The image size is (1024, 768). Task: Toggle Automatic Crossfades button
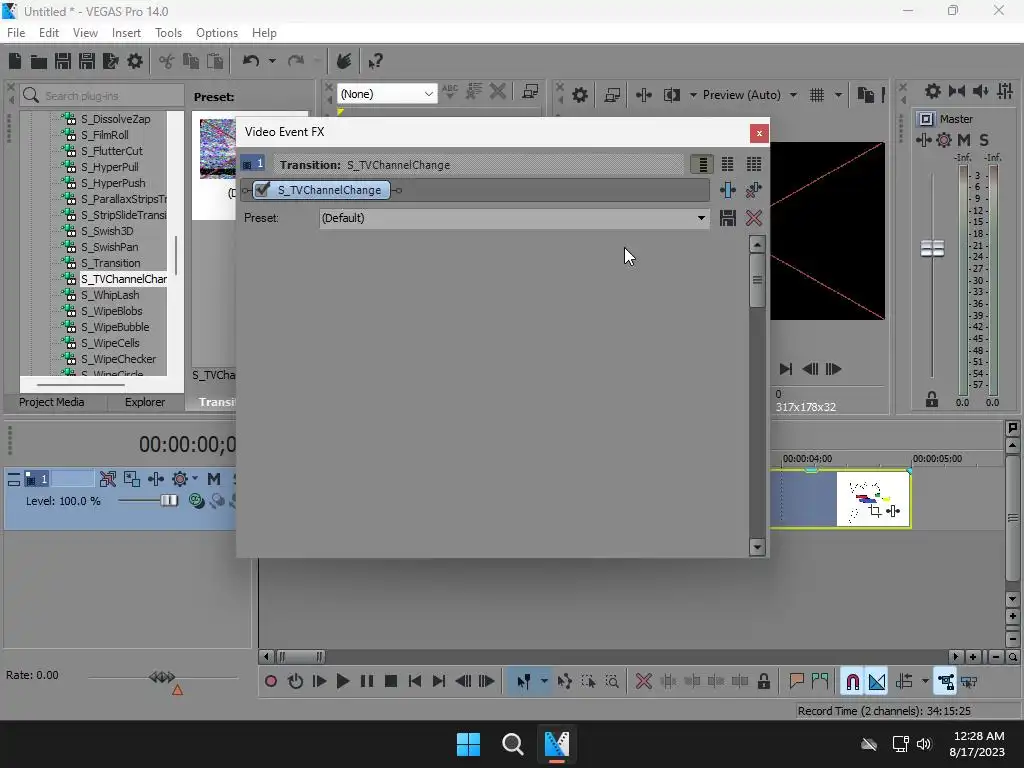tap(877, 682)
